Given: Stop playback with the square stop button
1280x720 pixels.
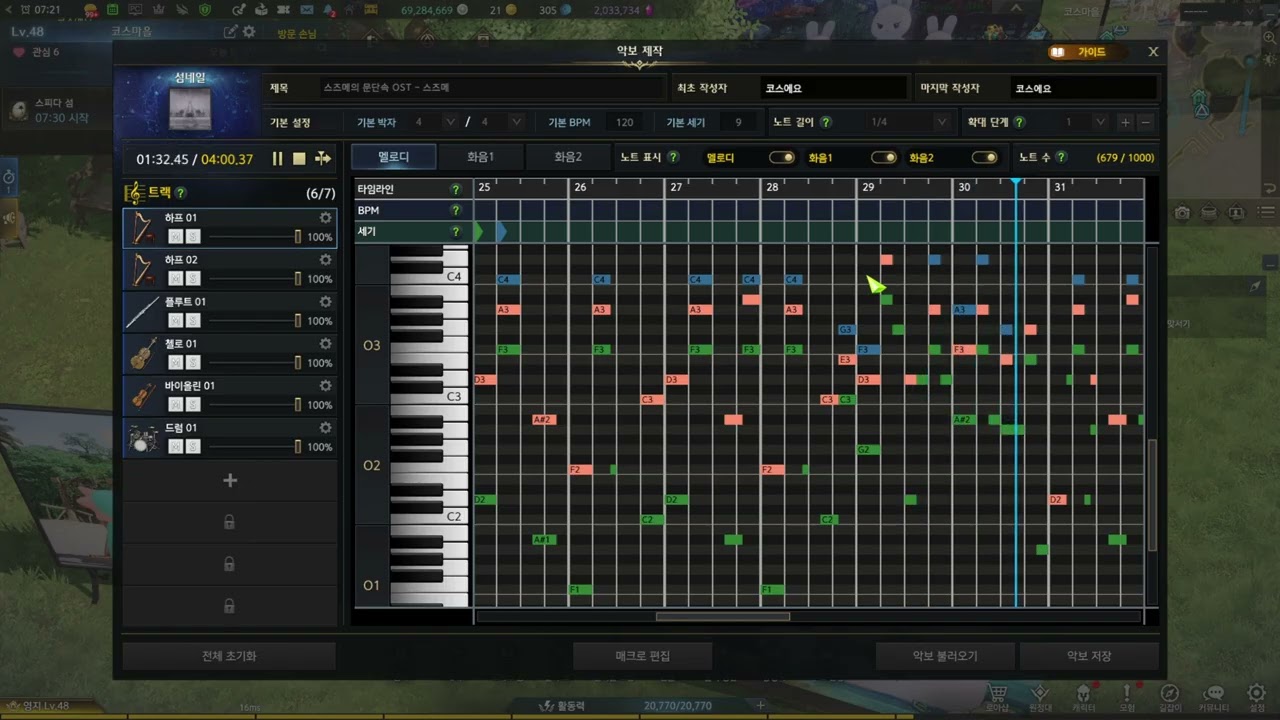Looking at the screenshot, I should (299, 159).
